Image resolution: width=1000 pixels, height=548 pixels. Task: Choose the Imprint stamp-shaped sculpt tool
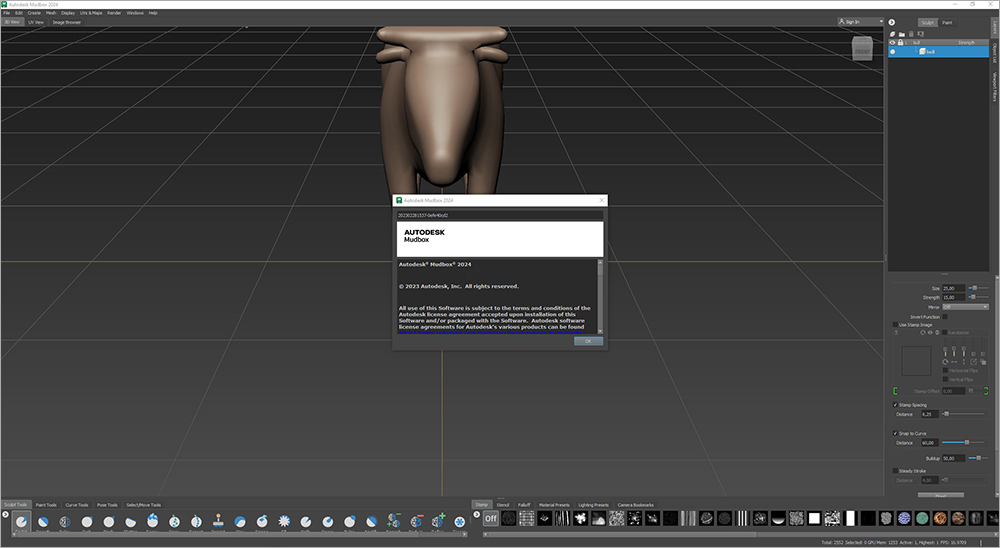pyautogui.click(x=218, y=522)
